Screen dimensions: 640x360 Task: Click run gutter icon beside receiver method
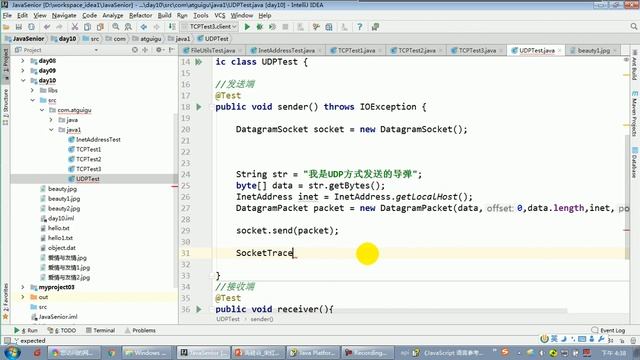click(x=199, y=309)
